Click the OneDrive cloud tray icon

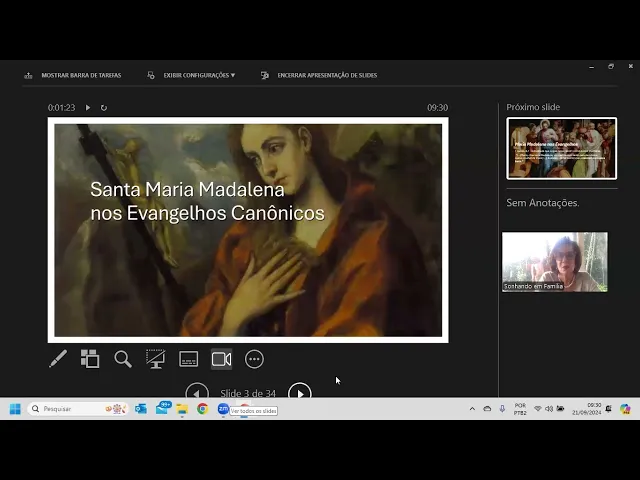(487, 409)
